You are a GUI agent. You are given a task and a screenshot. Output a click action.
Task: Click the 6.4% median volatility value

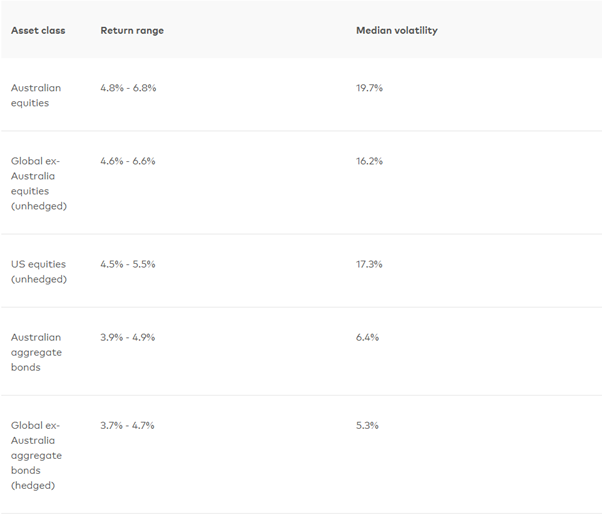(367, 337)
